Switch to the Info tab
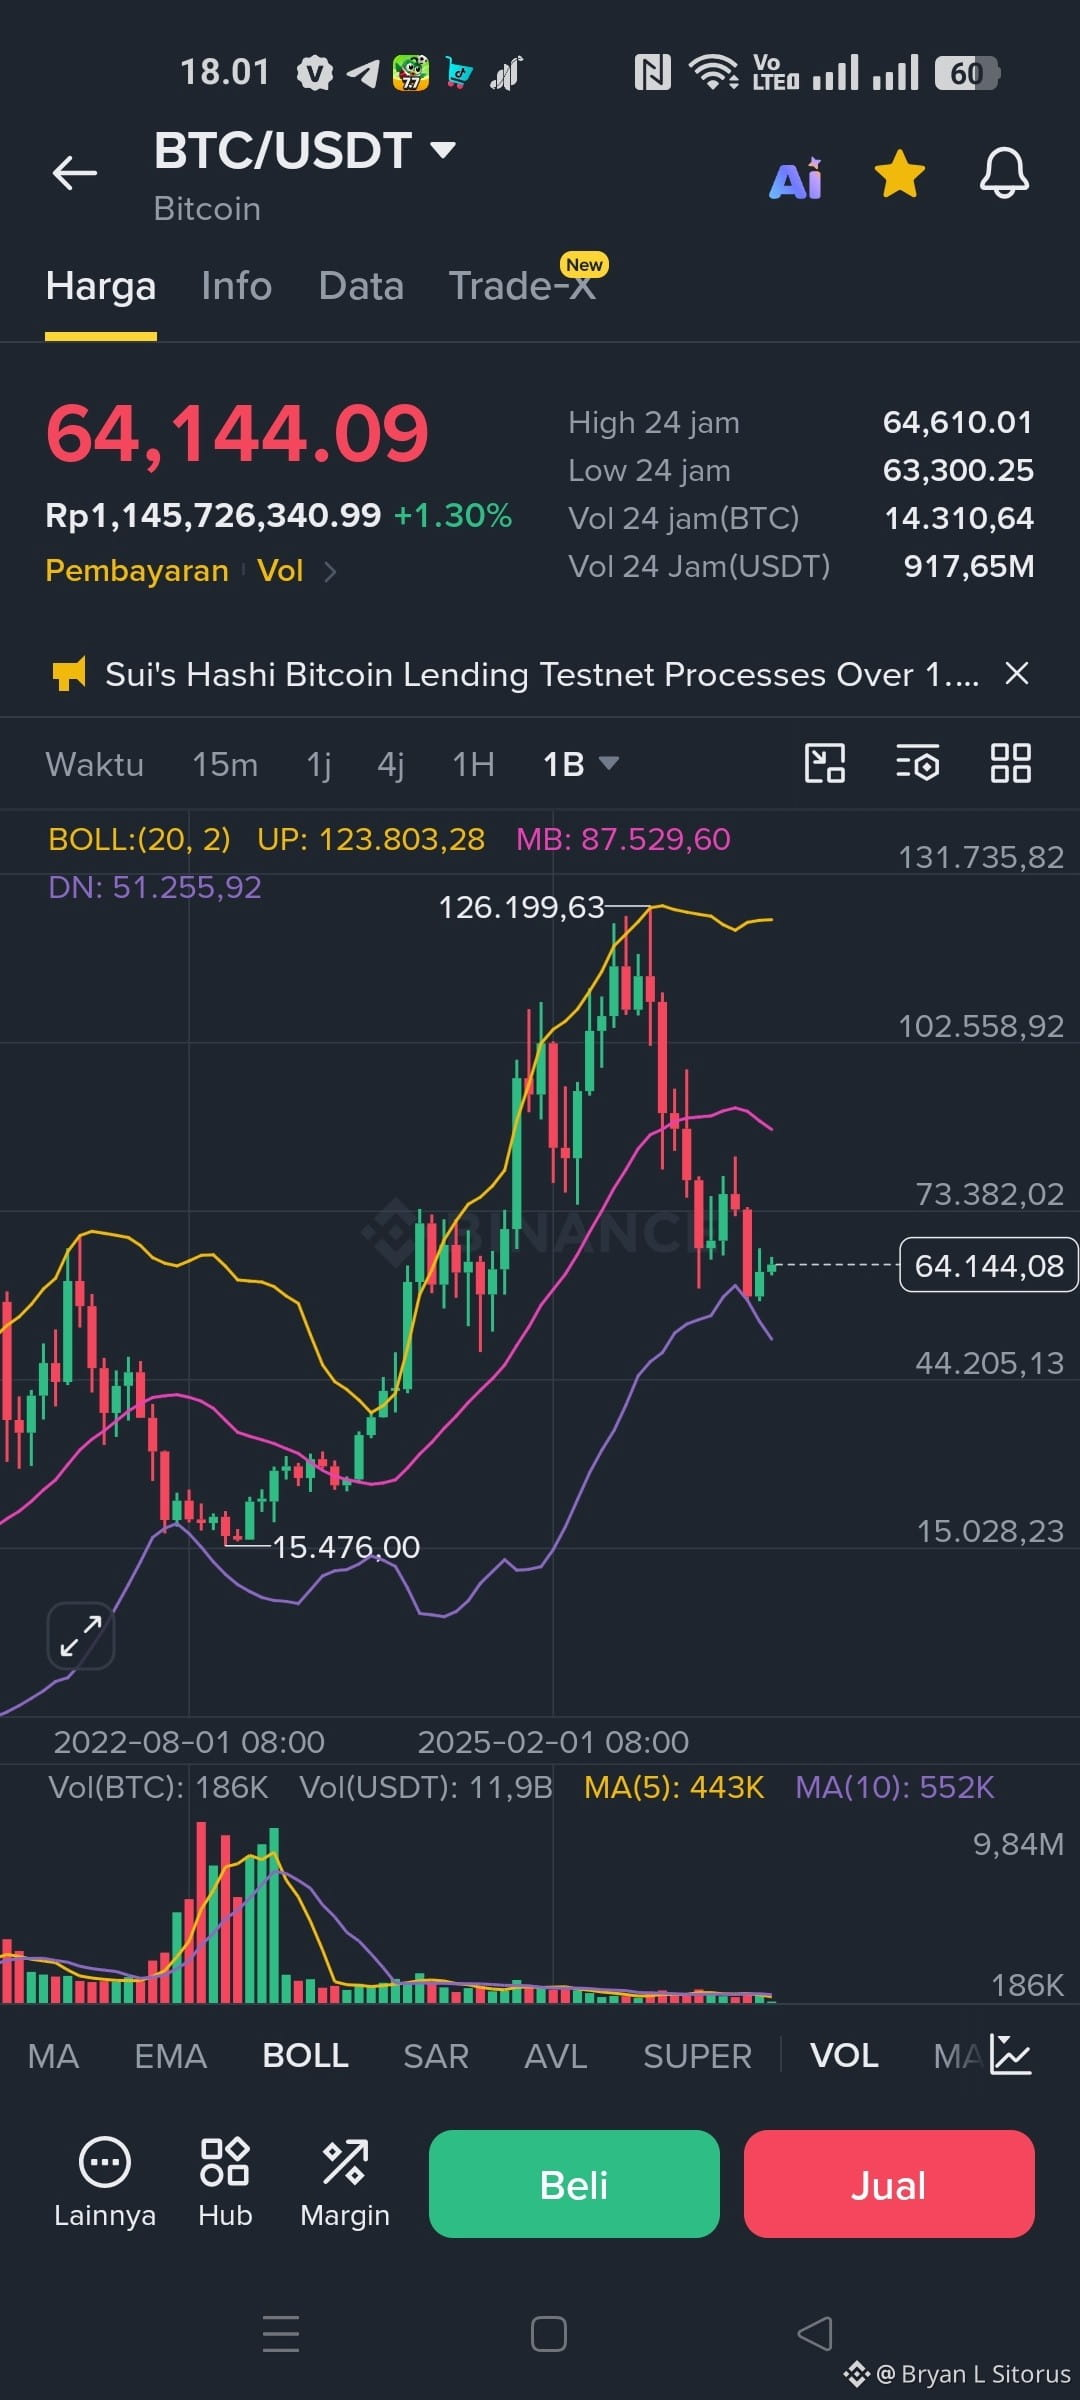 pos(236,286)
